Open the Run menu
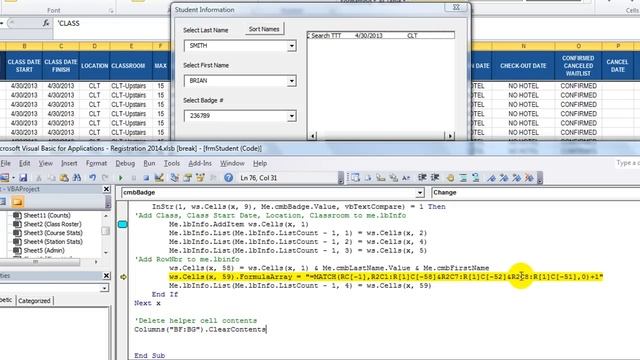The width and height of the screenshot is (640, 360). [x=149, y=163]
